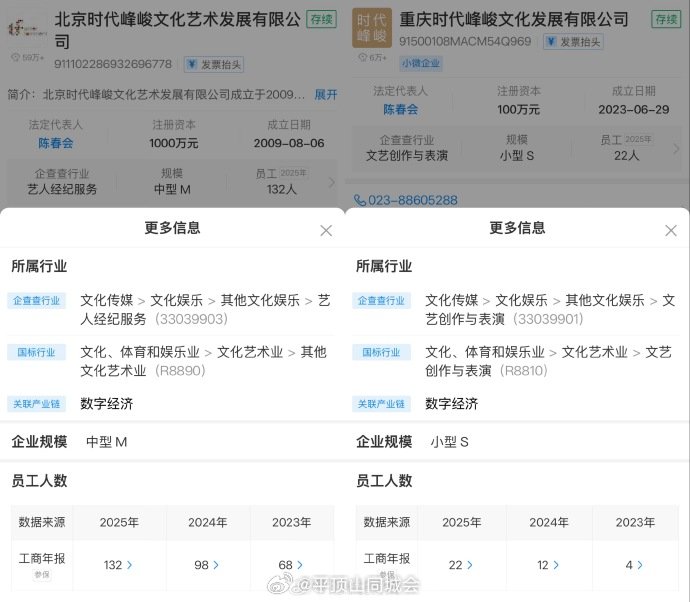Image resolution: width=690 pixels, height=602 pixels.
Task: Click 数字经济 in right panel
Action: tap(451, 404)
